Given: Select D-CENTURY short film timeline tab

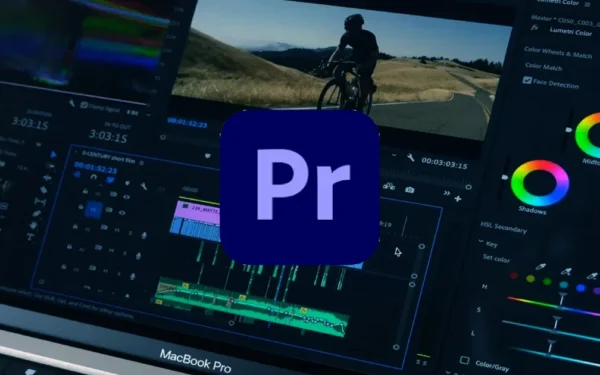Looking at the screenshot, I should pos(108,157).
